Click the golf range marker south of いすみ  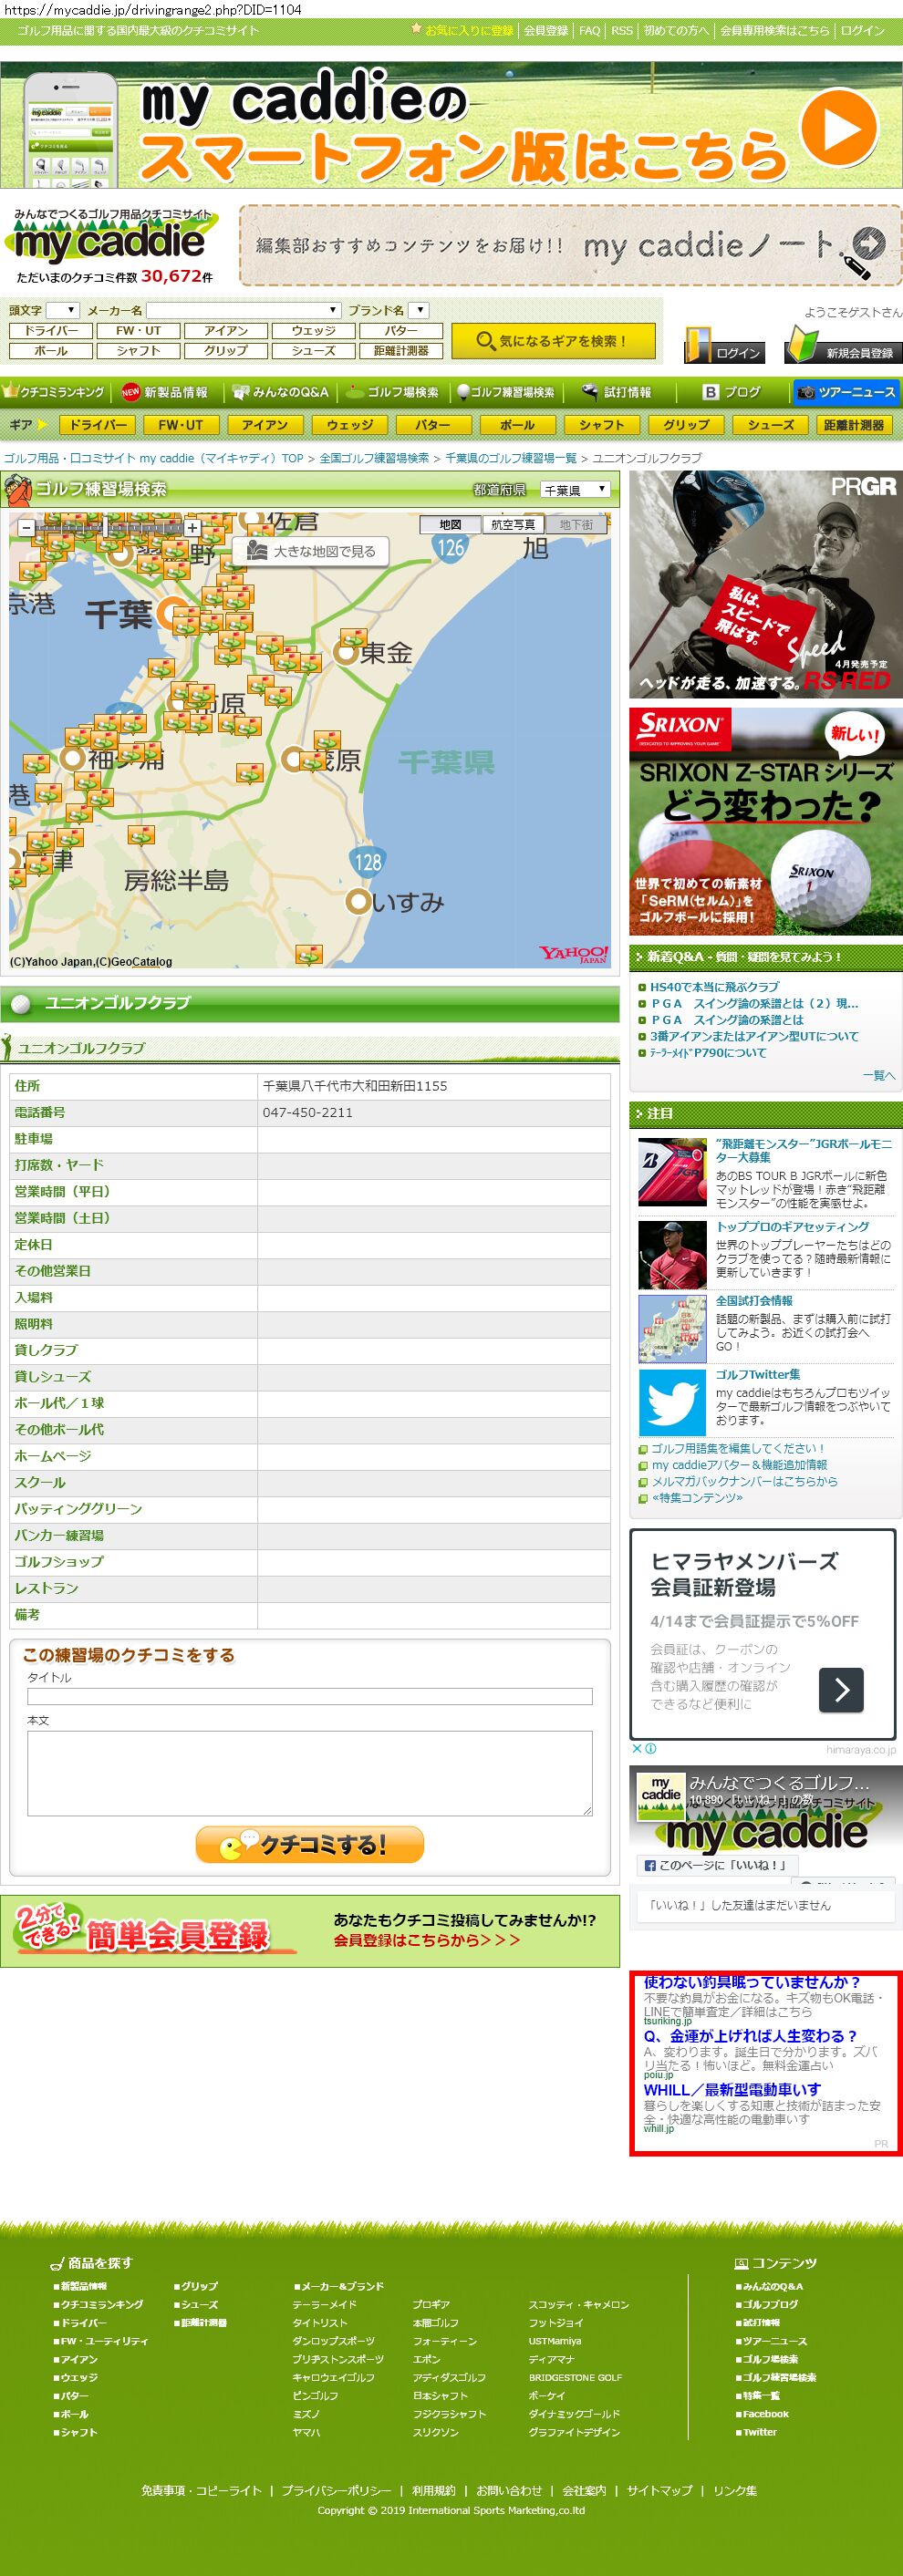click(309, 955)
